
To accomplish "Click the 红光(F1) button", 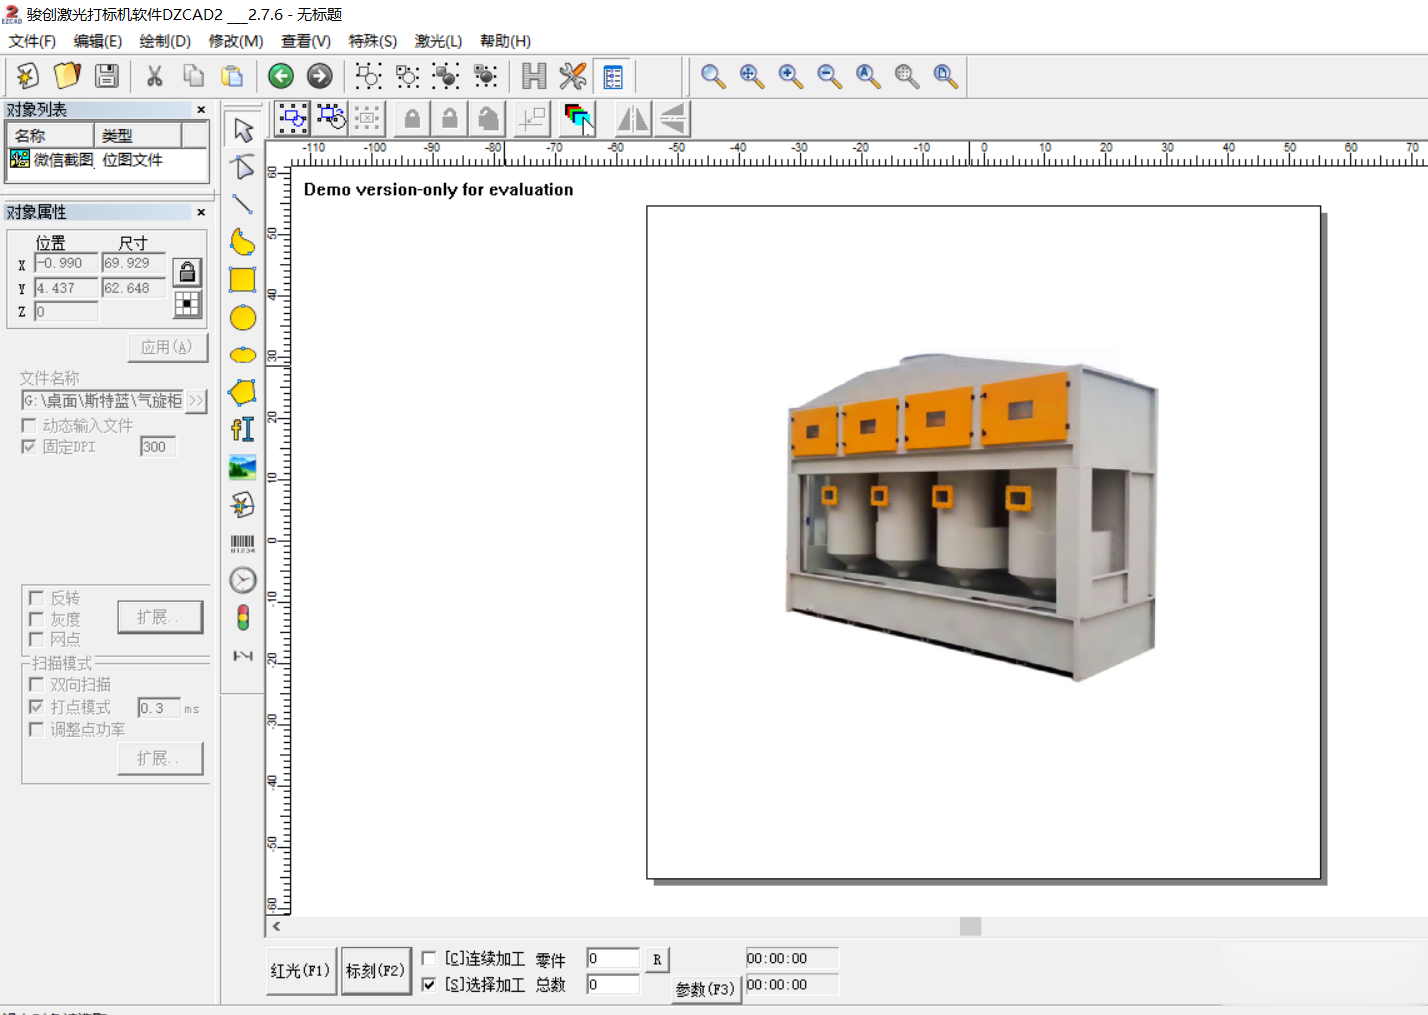I will click(x=301, y=971).
